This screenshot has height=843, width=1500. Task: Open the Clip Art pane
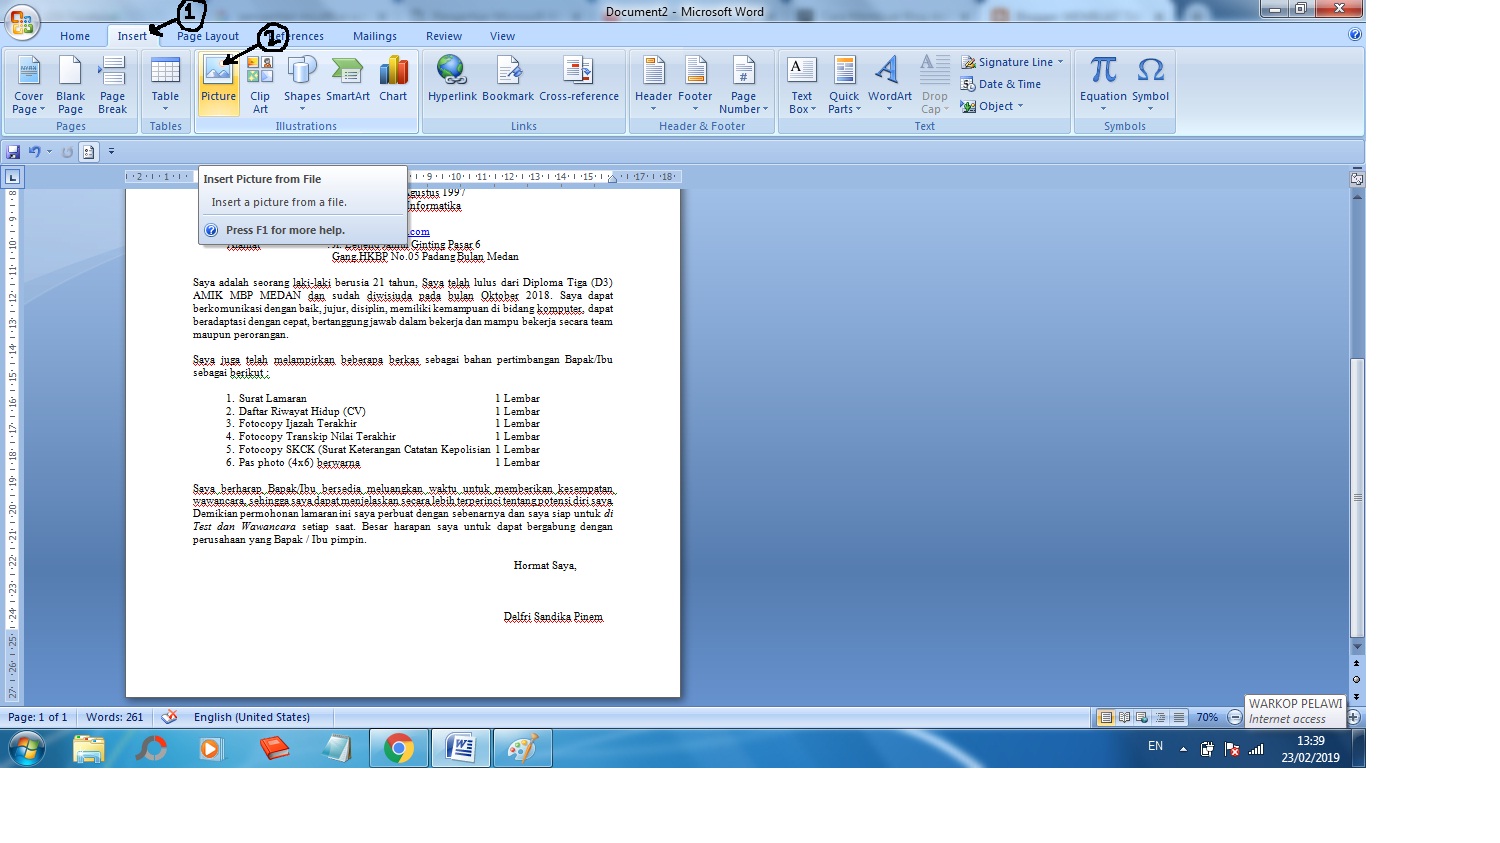[260, 84]
